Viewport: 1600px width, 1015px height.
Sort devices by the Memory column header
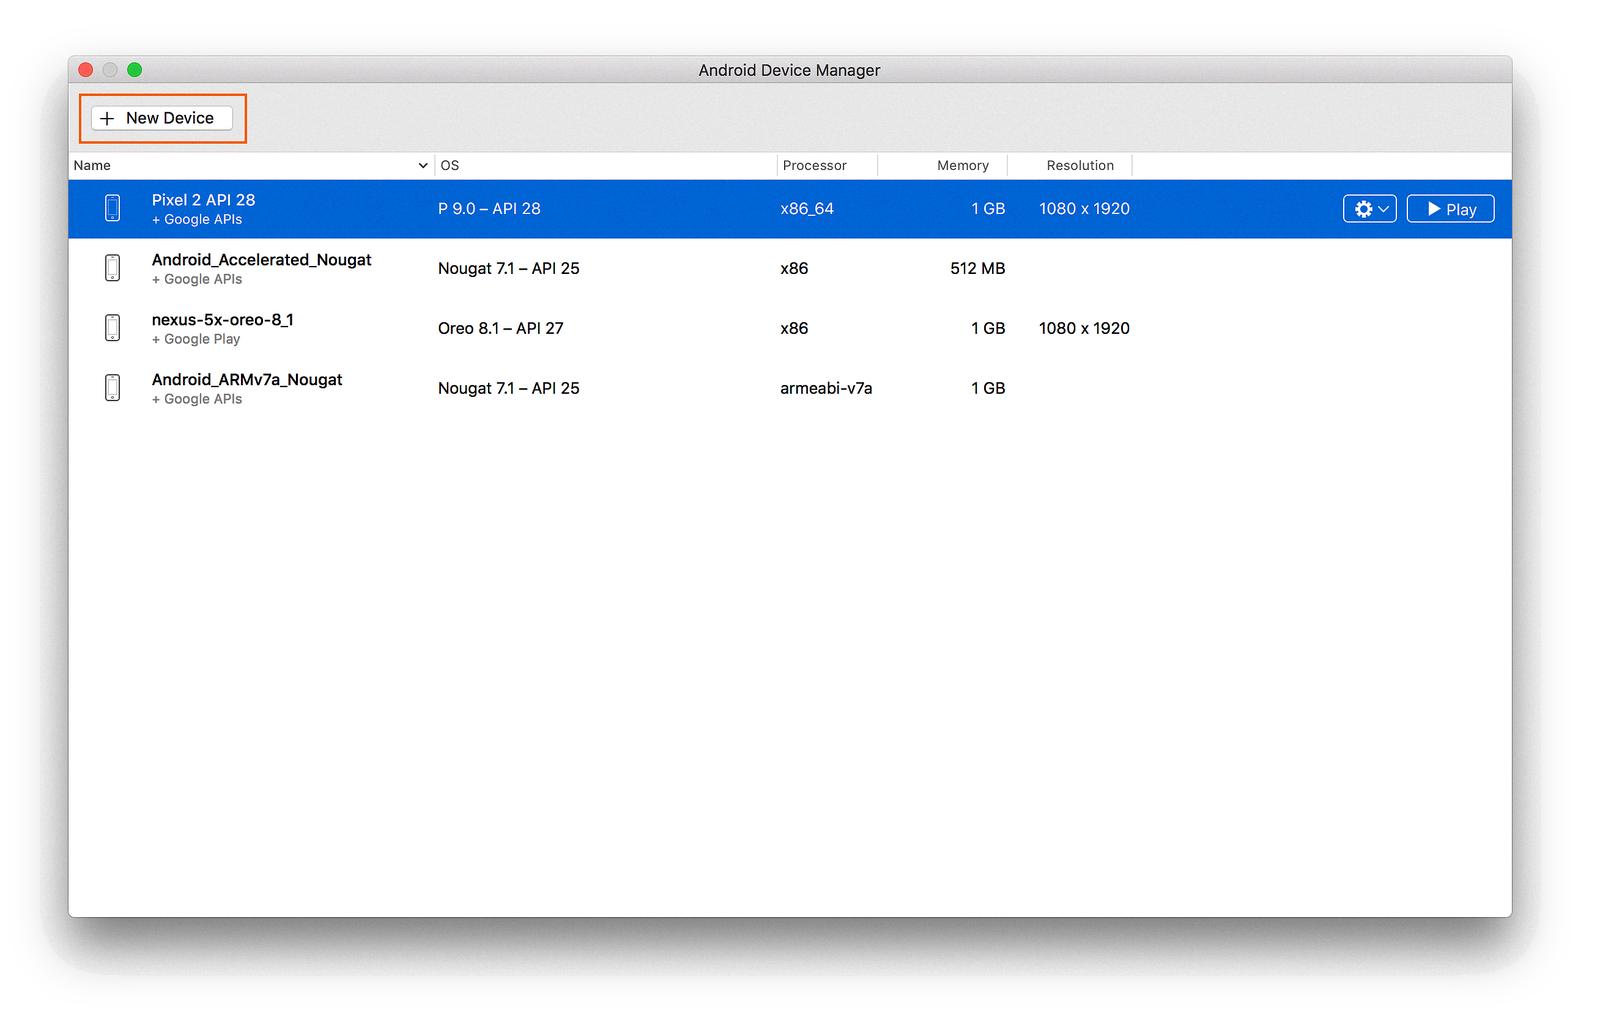963,165
